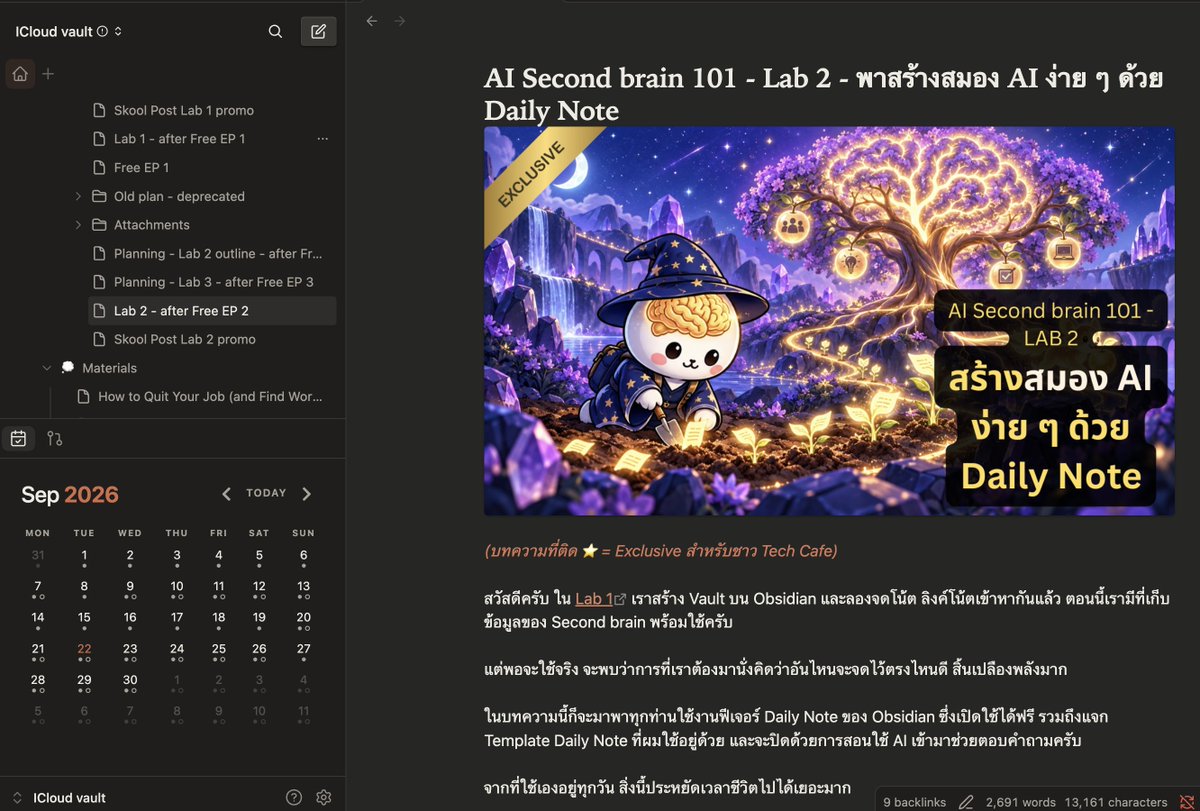Go to the previous month in the calendar
Screen dimensions: 1200x811
pos(226,494)
